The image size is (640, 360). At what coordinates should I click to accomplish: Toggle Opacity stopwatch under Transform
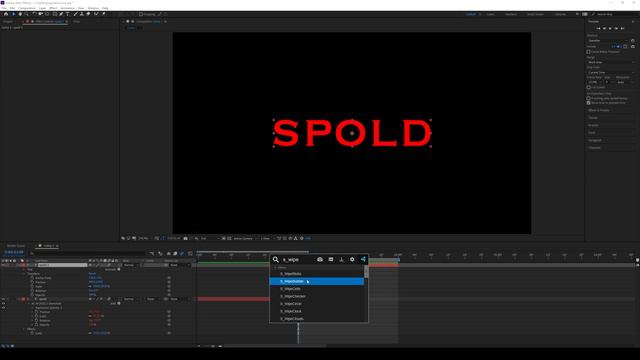32,295
